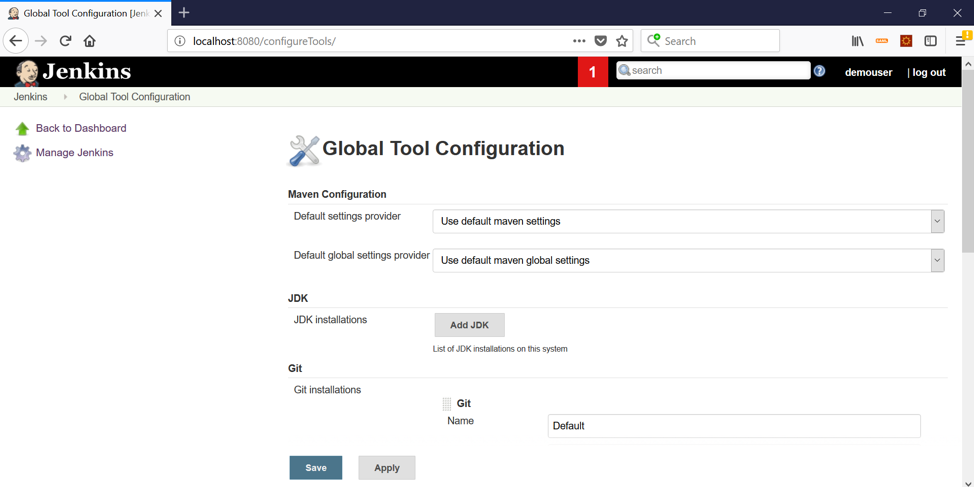Click the Jenkins breadcrumb link
Screen dimensions: 974x487
[x=30, y=97]
